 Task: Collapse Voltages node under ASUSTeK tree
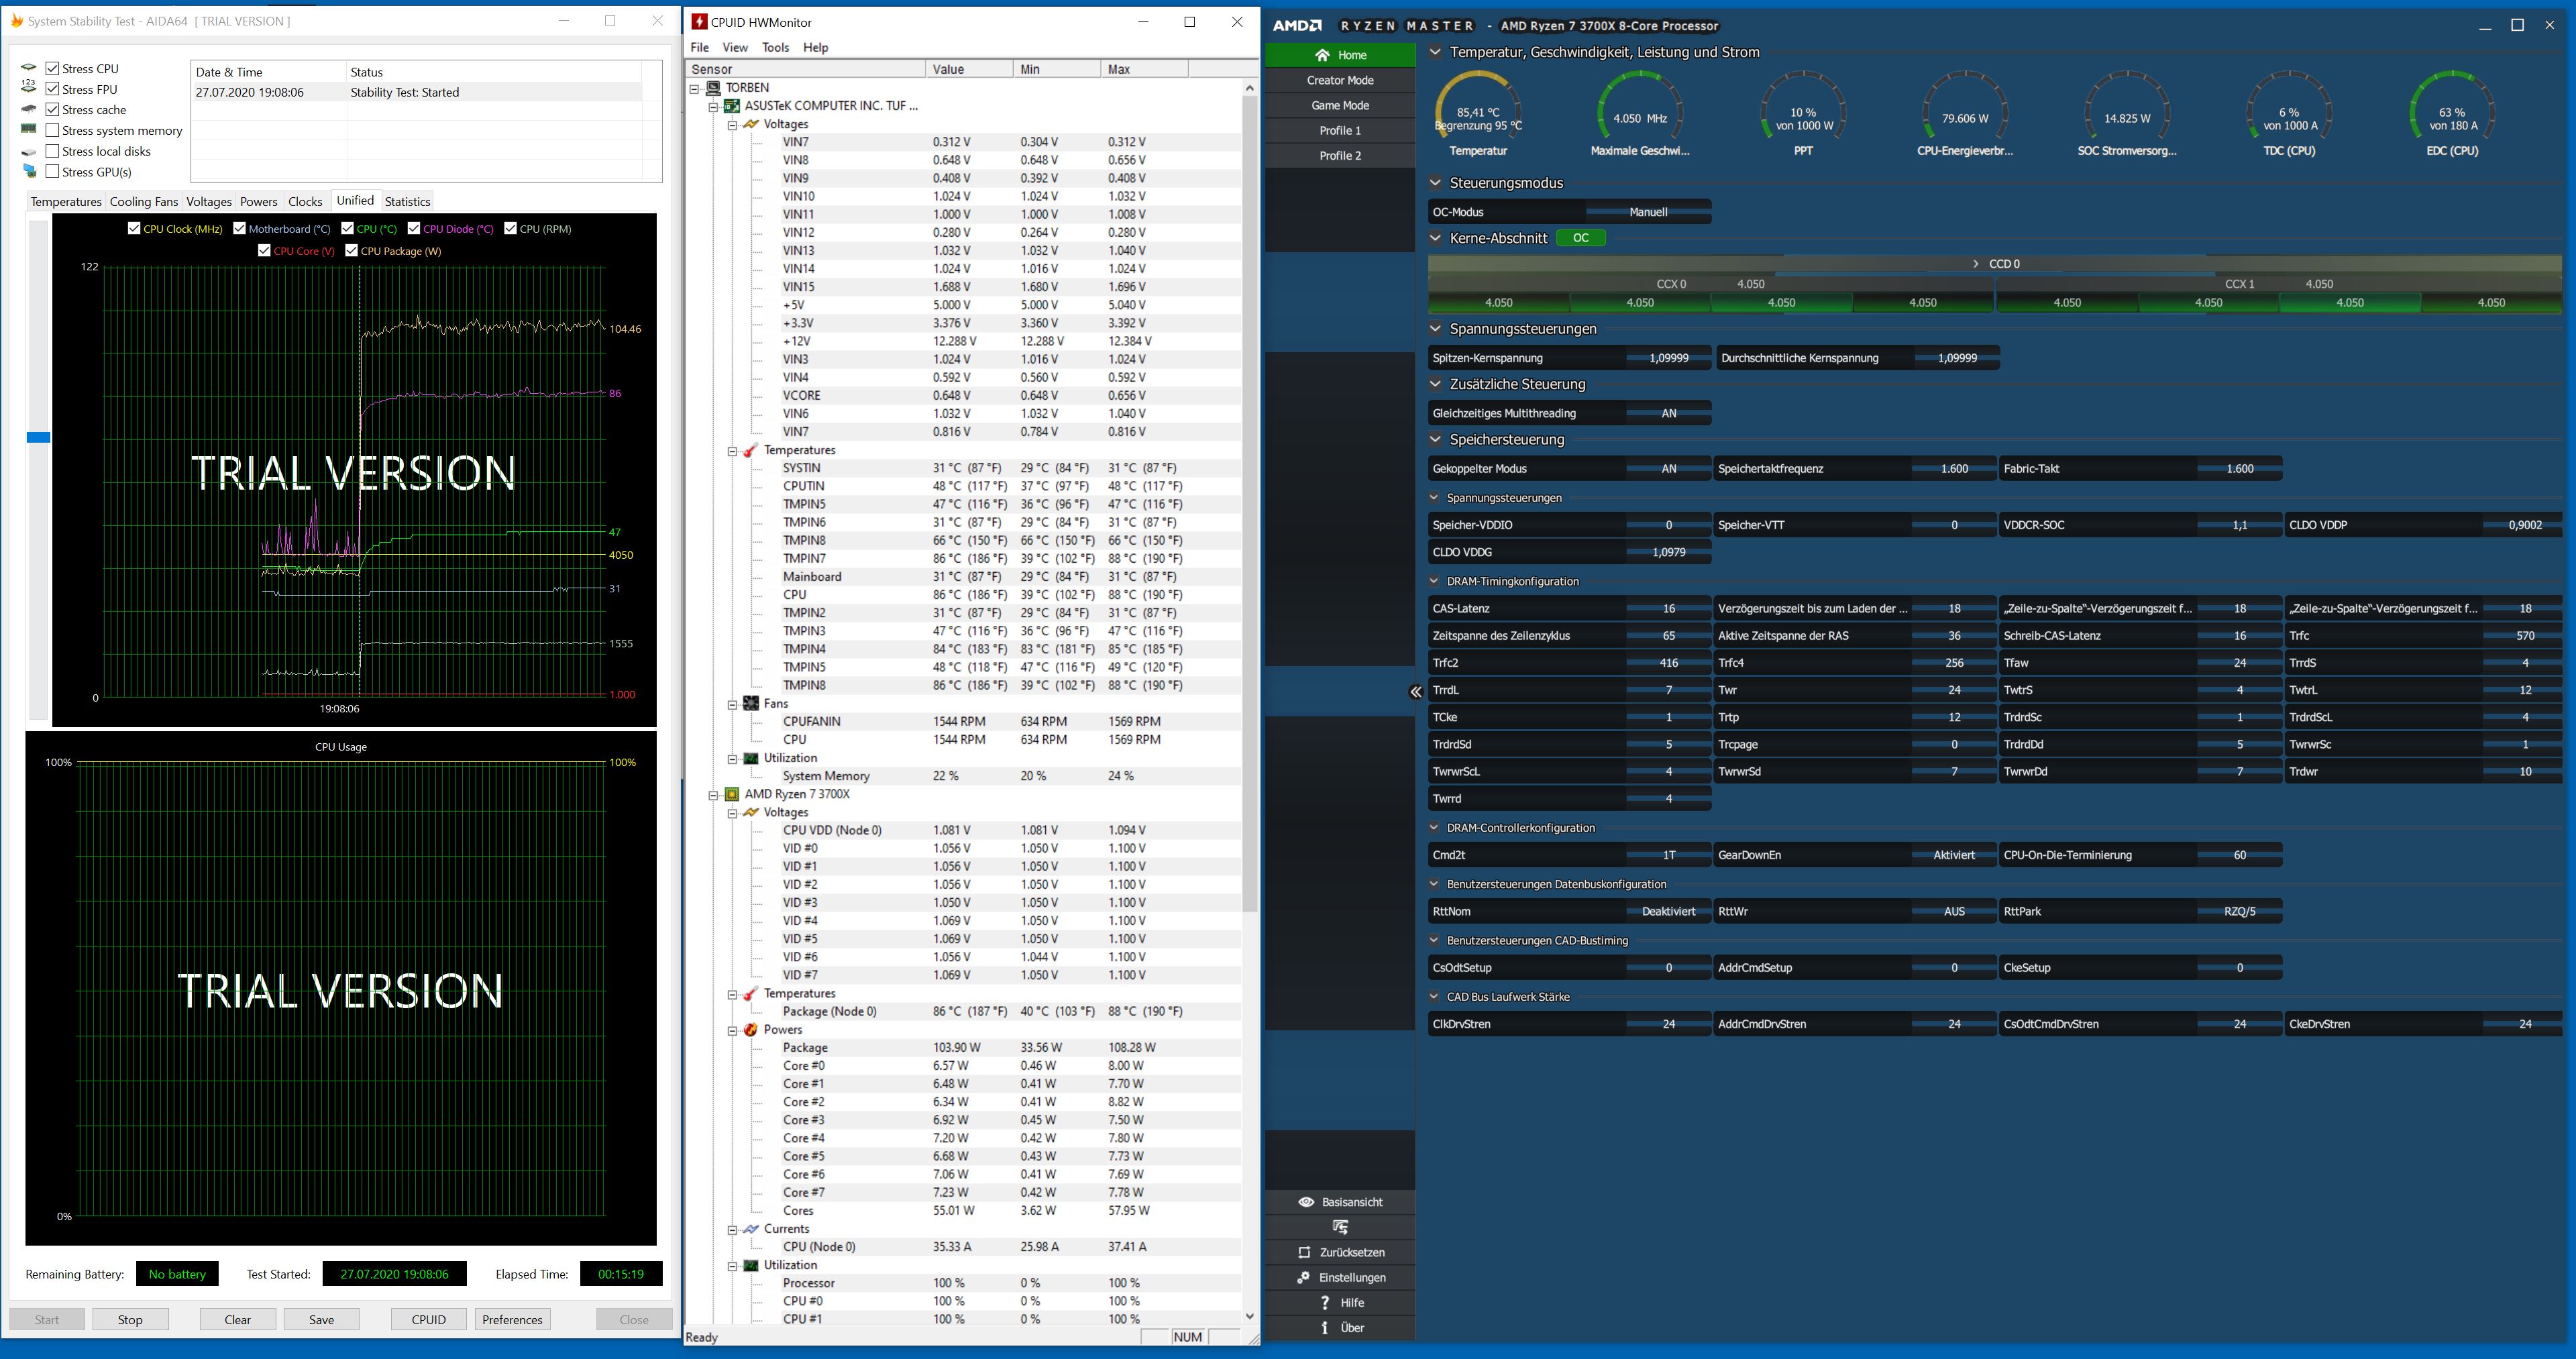[732, 124]
